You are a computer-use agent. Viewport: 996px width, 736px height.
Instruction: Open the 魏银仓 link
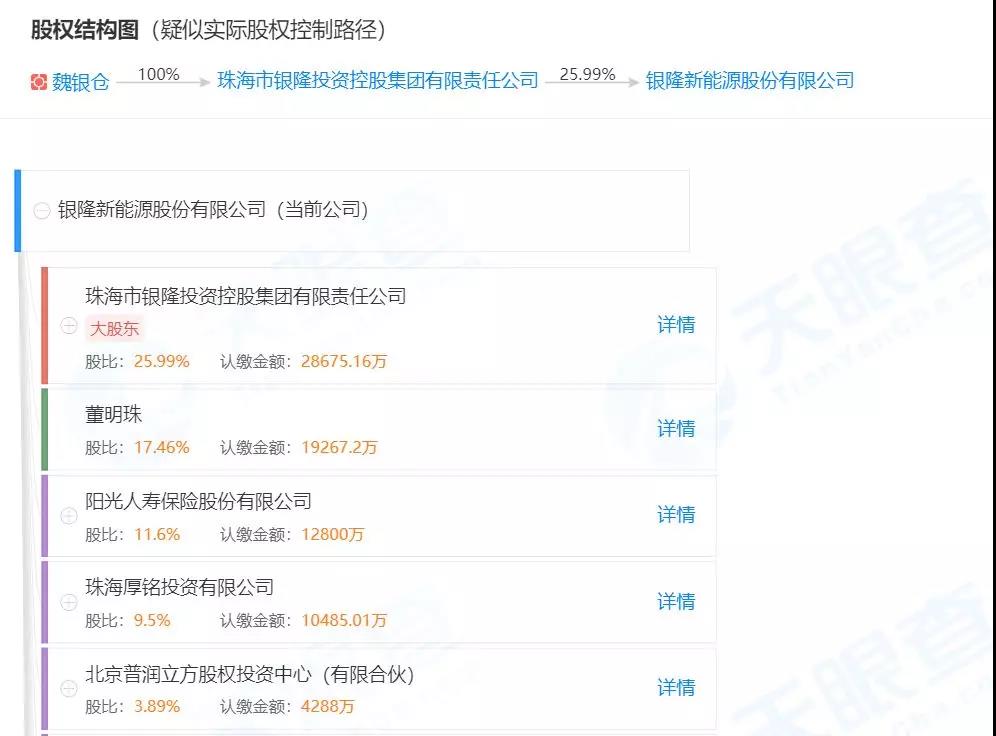(80, 82)
